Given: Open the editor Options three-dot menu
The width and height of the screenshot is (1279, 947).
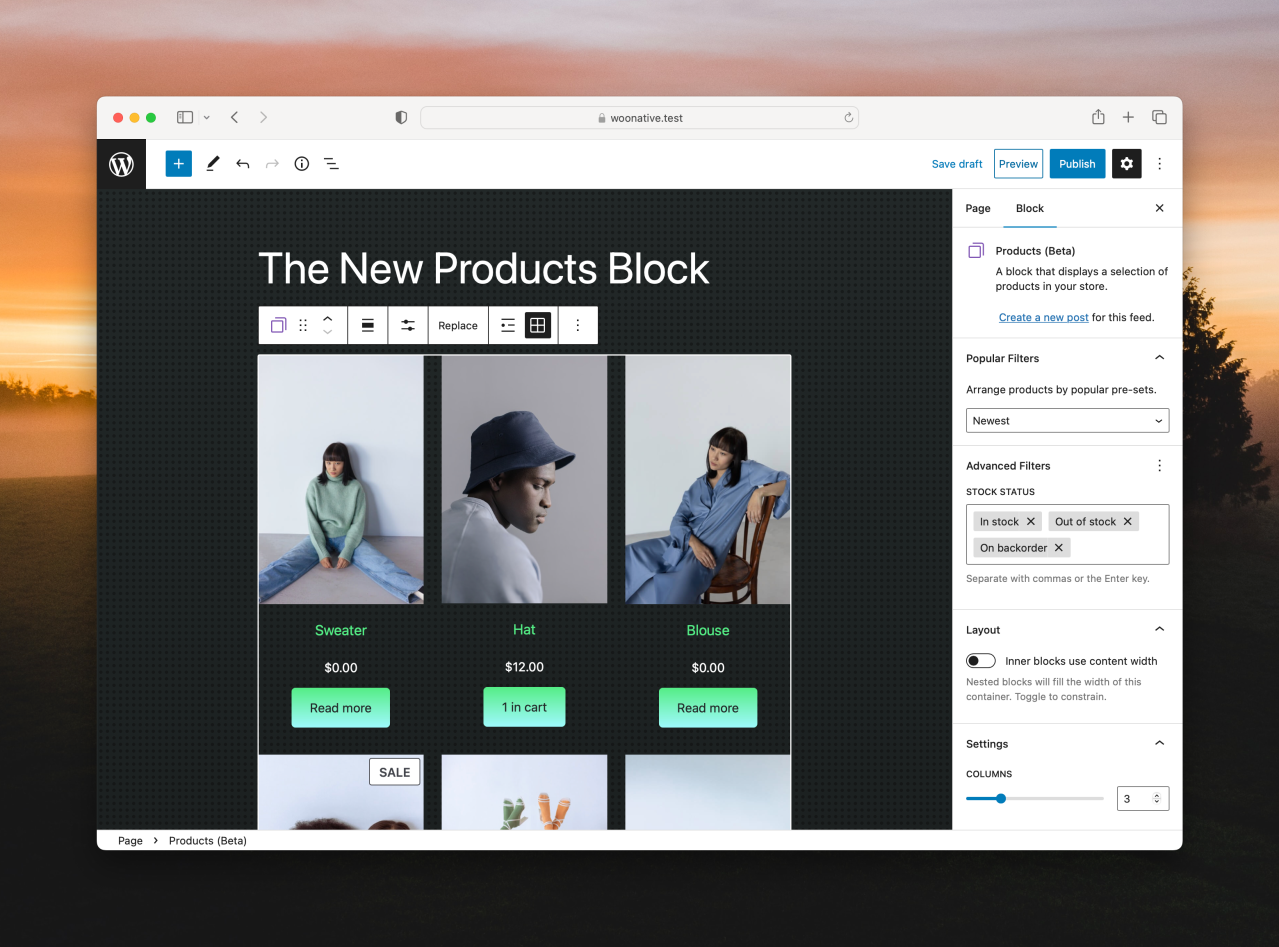Looking at the screenshot, I should coord(1160,164).
